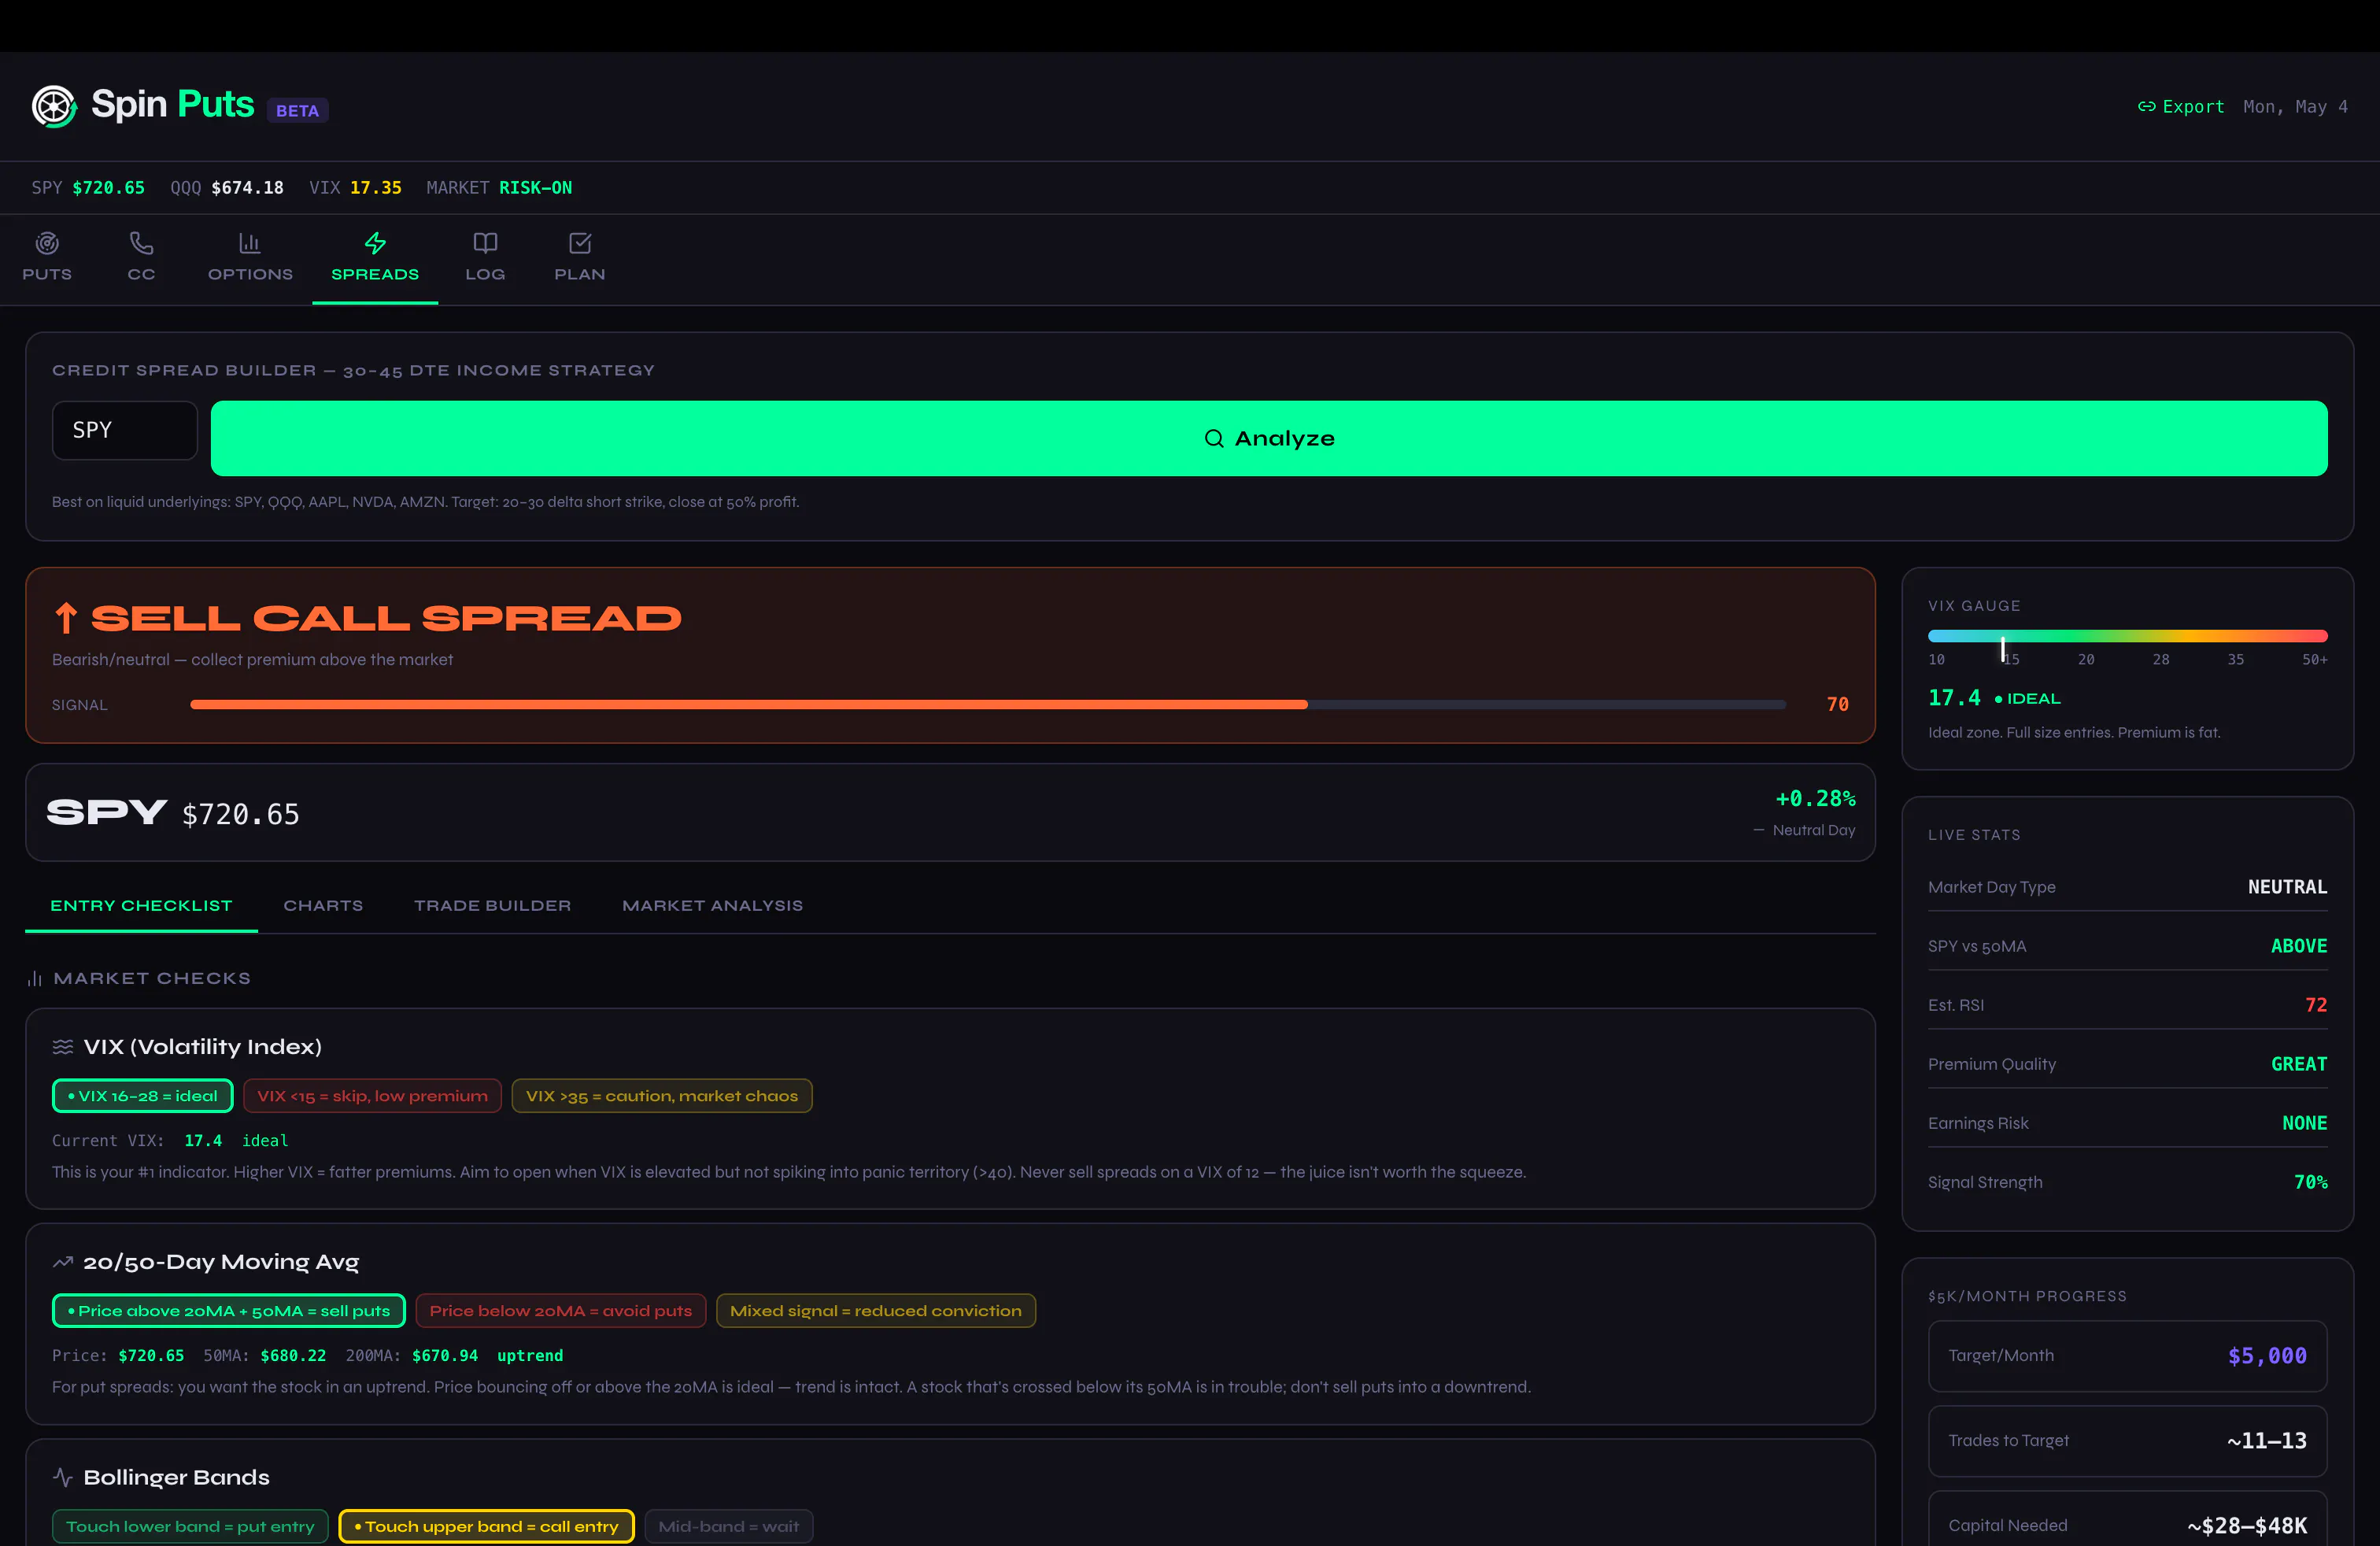Open the CC phone icon tab
The height and width of the screenshot is (1546, 2380).
[x=141, y=257]
